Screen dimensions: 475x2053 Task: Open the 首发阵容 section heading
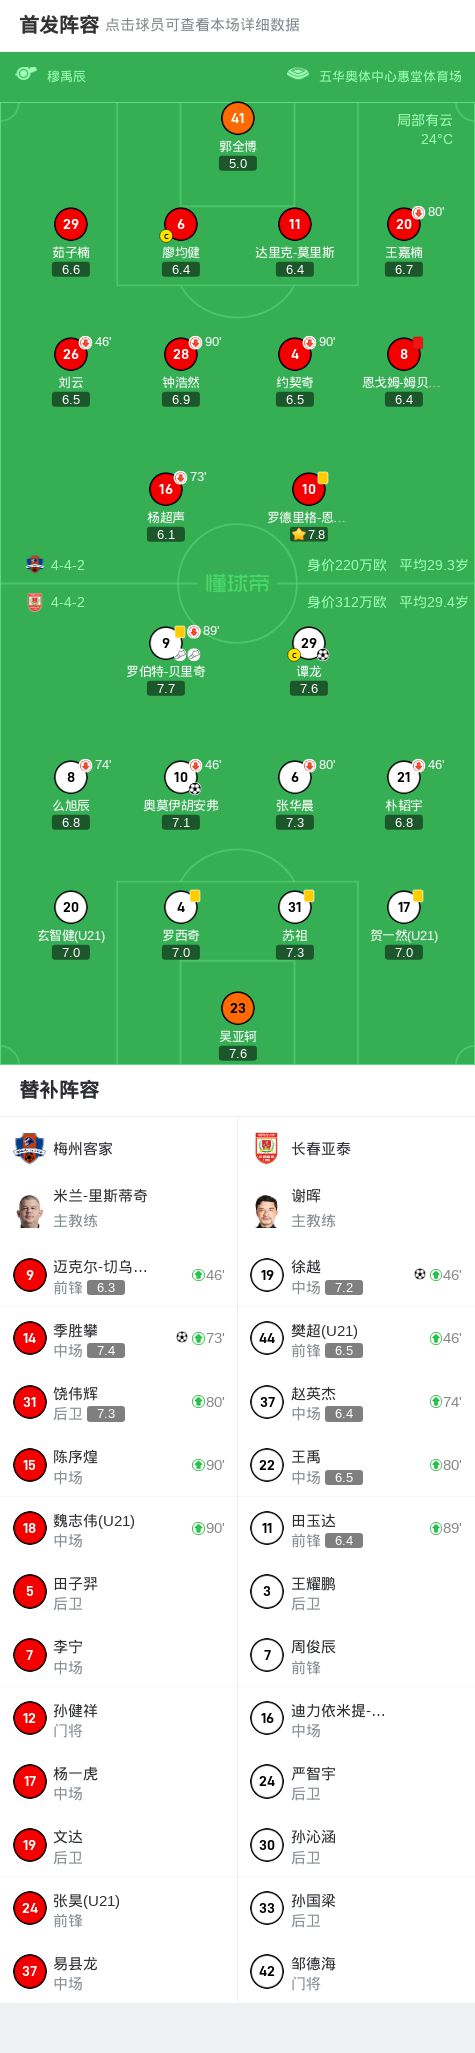(59, 24)
